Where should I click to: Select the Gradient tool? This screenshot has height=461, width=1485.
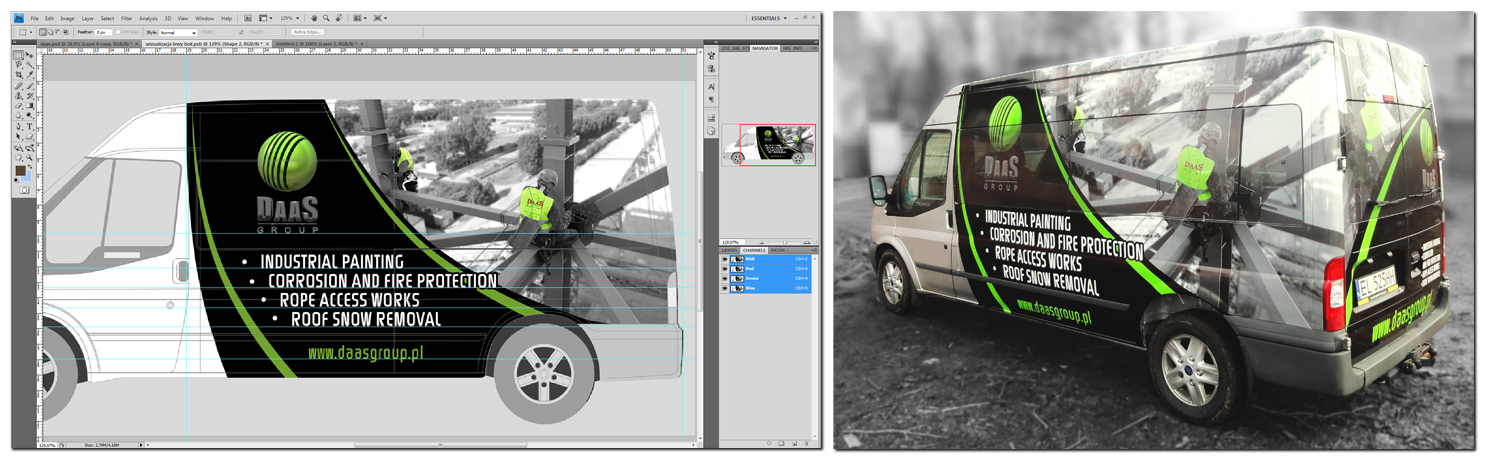pos(30,106)
